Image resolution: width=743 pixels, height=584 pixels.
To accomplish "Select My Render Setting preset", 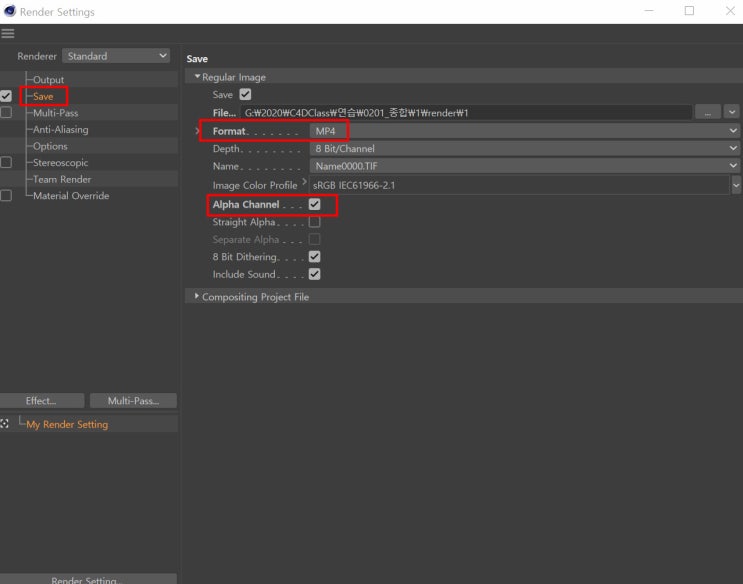I will click(x=67, y=424).
